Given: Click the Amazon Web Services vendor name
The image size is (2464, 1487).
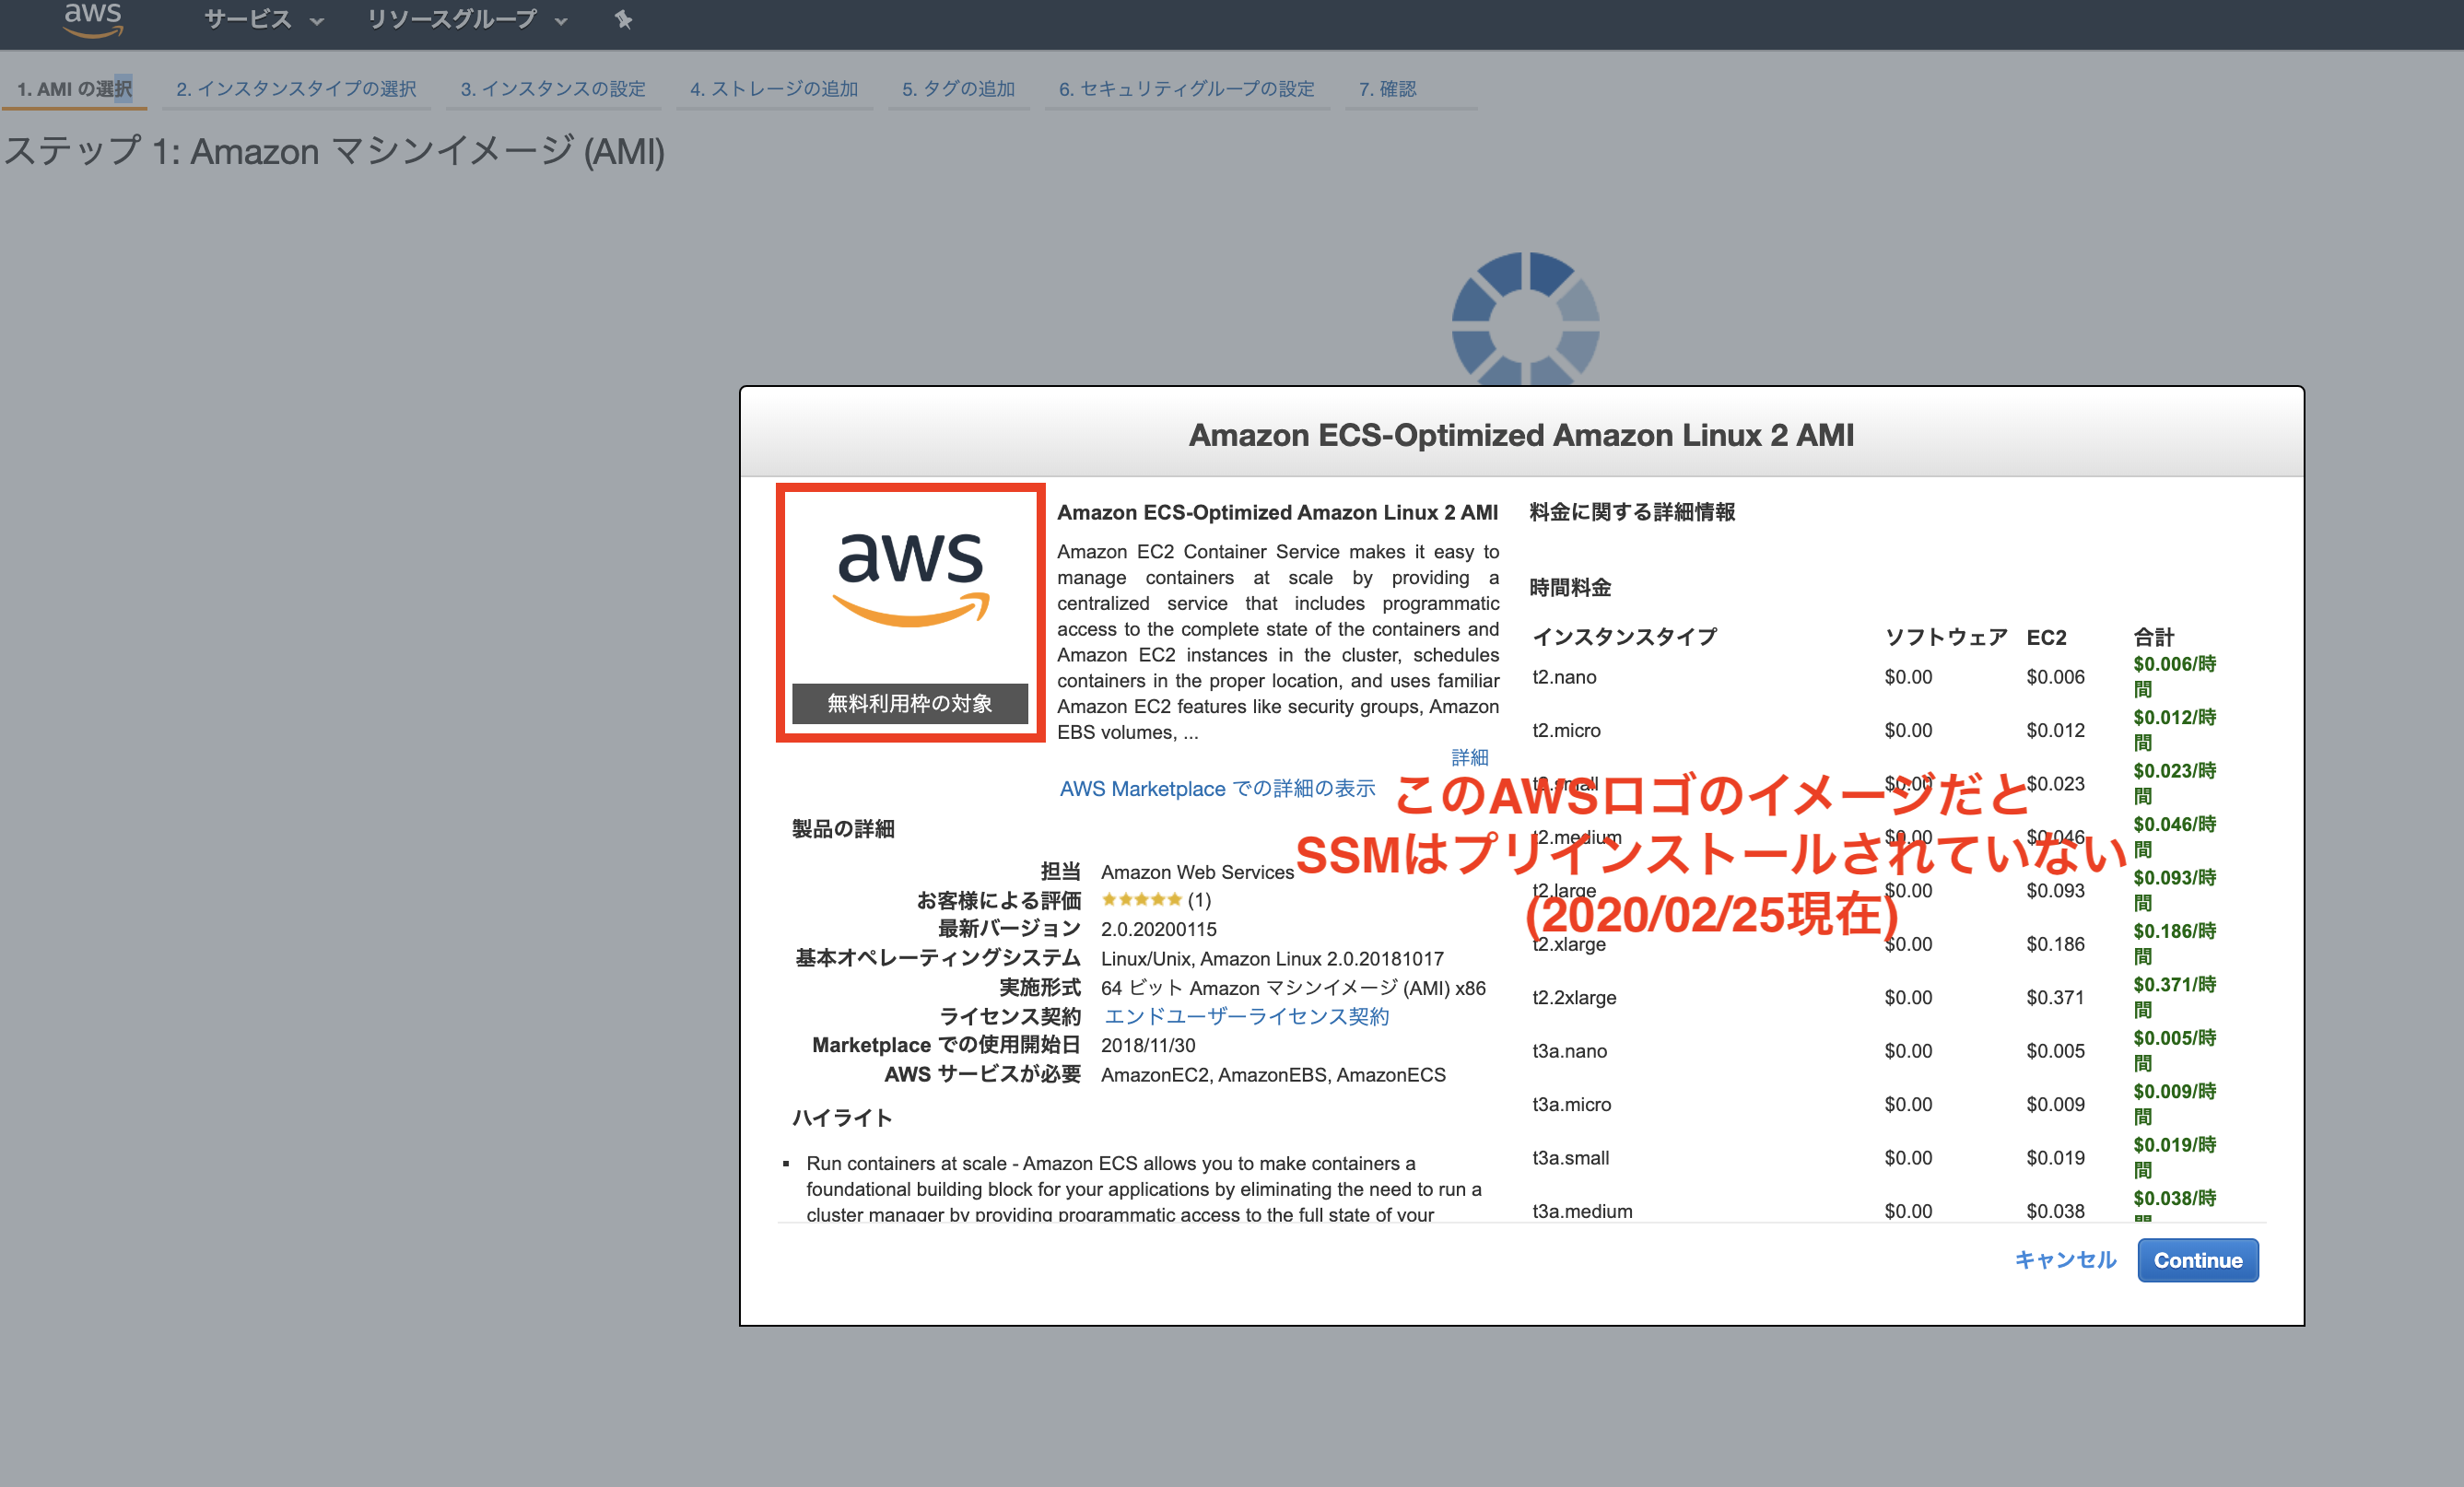Looking at the screenshot, I should pyautogui.click(x=1197, y=873).
